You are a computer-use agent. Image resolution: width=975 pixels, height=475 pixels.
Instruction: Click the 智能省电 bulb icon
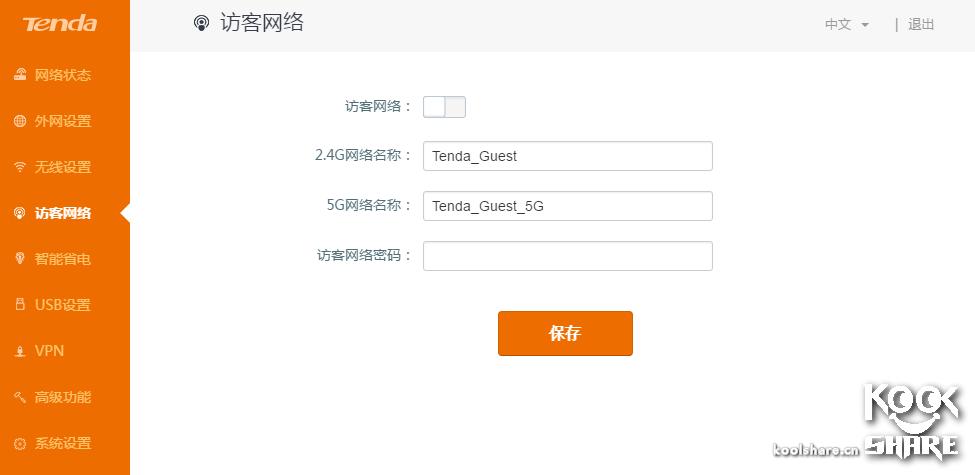pos(20,259)
